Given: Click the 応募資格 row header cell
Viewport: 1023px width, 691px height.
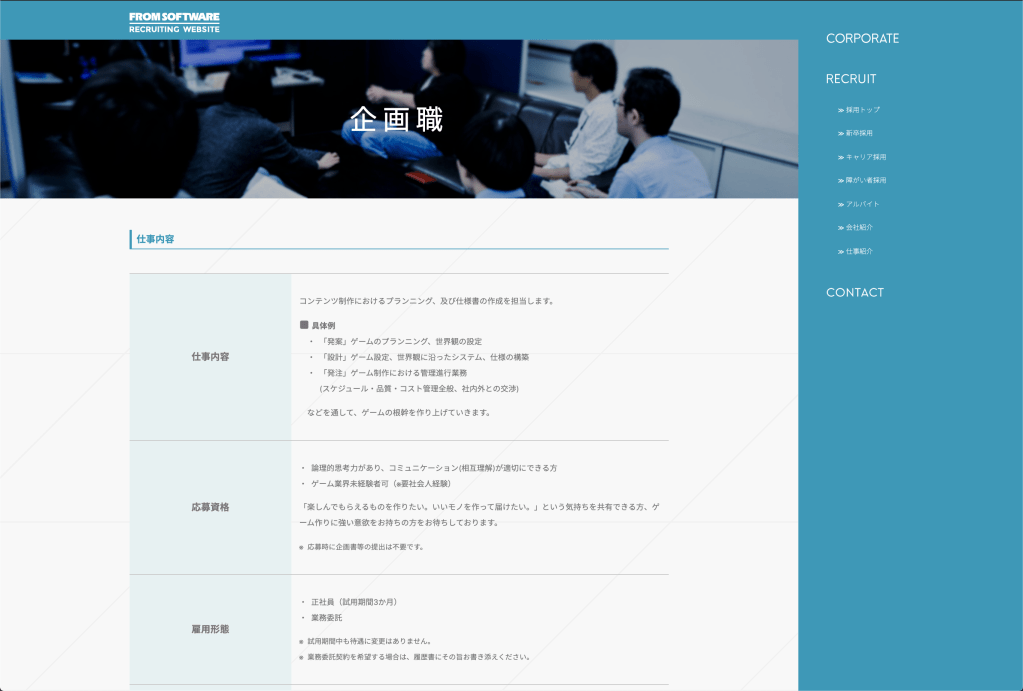Looking at the screenshot, I should [210, 507].
